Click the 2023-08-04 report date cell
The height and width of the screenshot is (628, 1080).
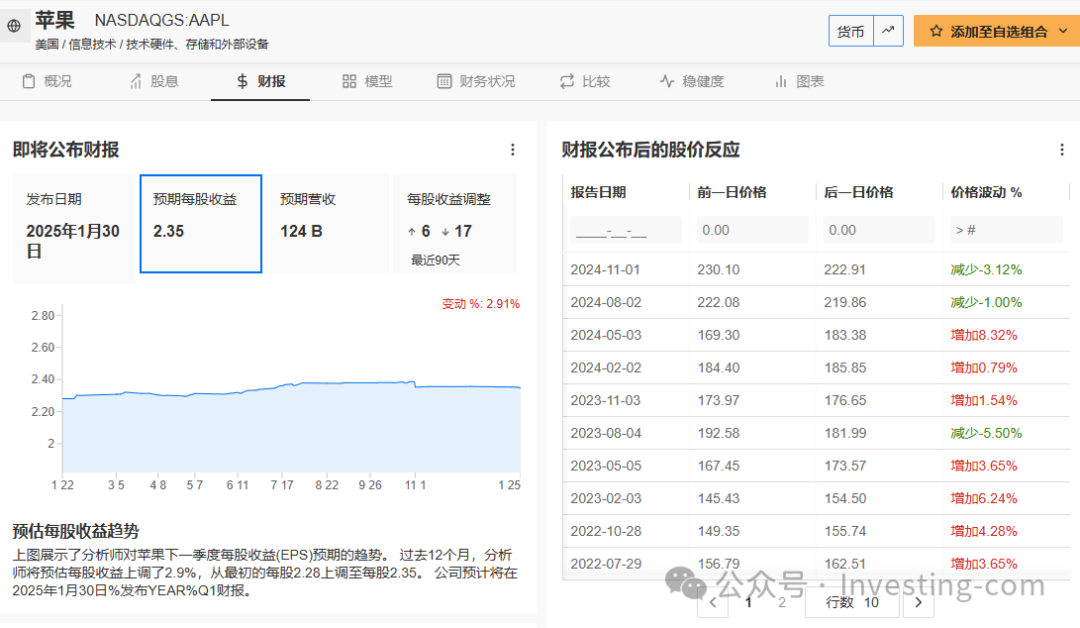pos(605,433)
